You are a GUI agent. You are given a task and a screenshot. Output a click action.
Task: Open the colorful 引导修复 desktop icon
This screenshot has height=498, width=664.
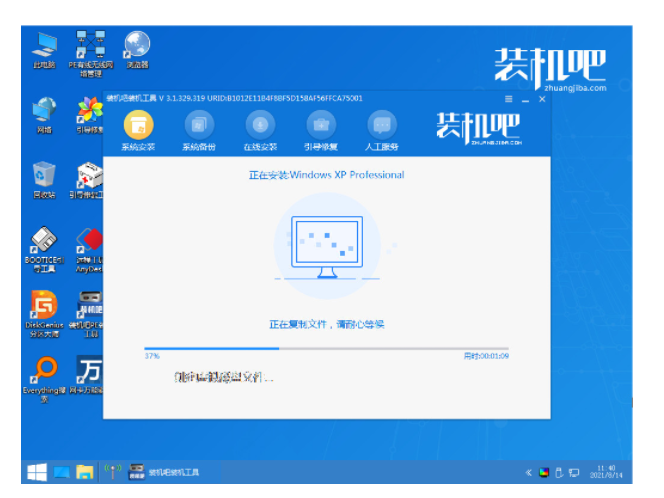click(x=89, y=115)
